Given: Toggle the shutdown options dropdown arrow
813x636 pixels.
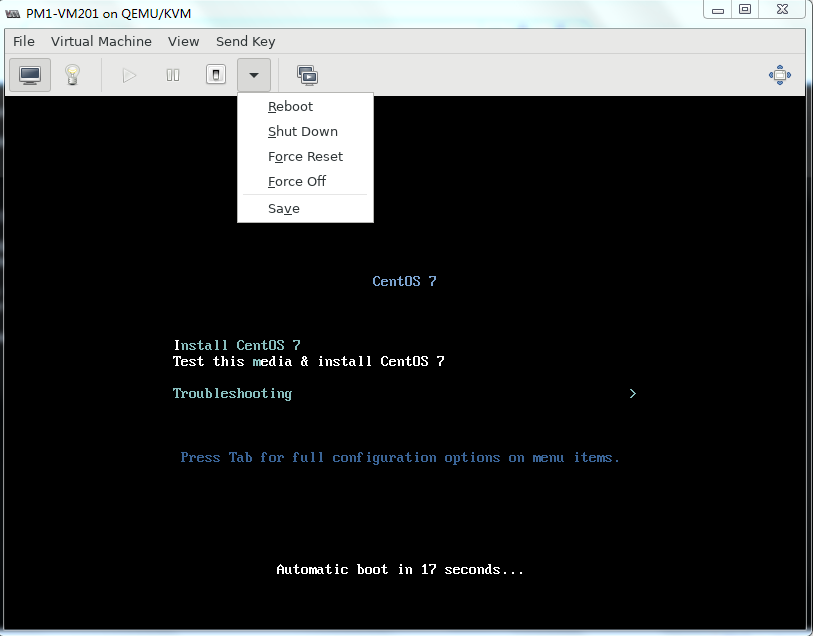Looking at the screenshot, I should point(254,75).
